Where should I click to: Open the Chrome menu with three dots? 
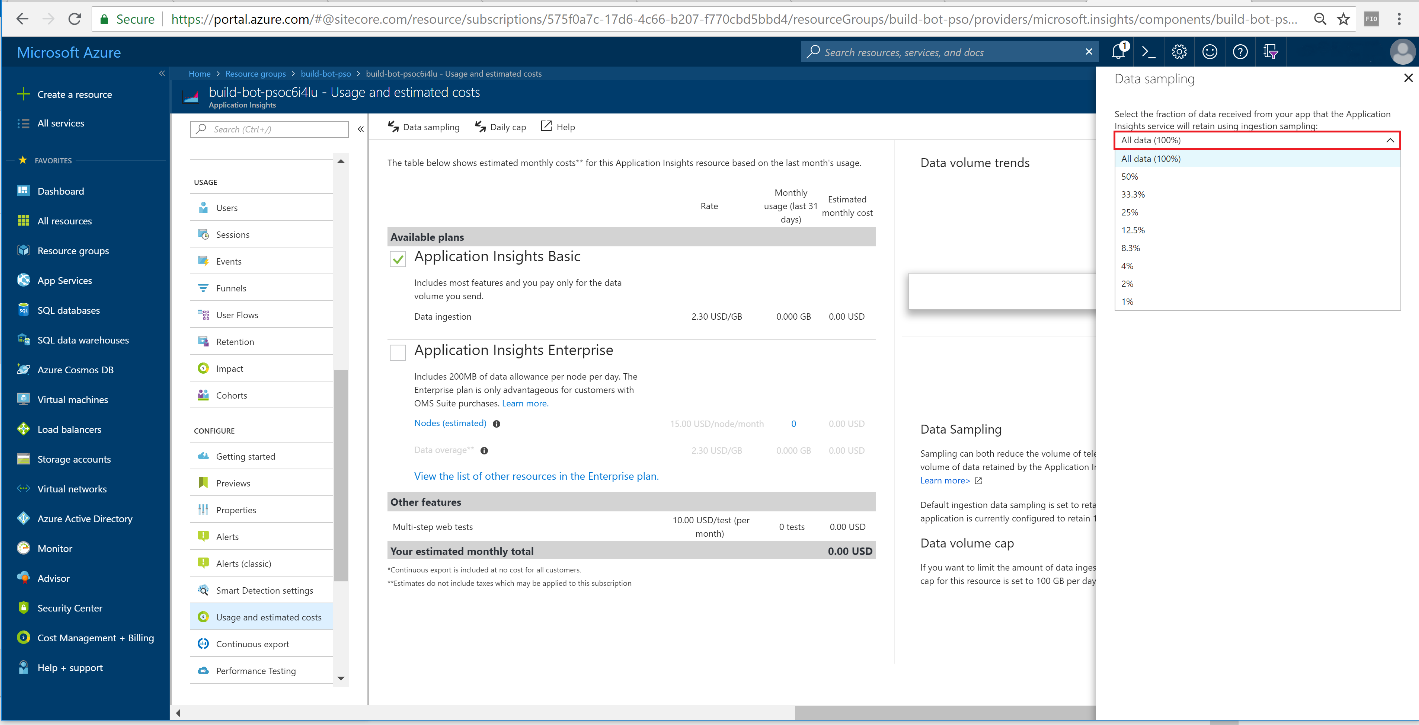click(x=1402, y=19)
